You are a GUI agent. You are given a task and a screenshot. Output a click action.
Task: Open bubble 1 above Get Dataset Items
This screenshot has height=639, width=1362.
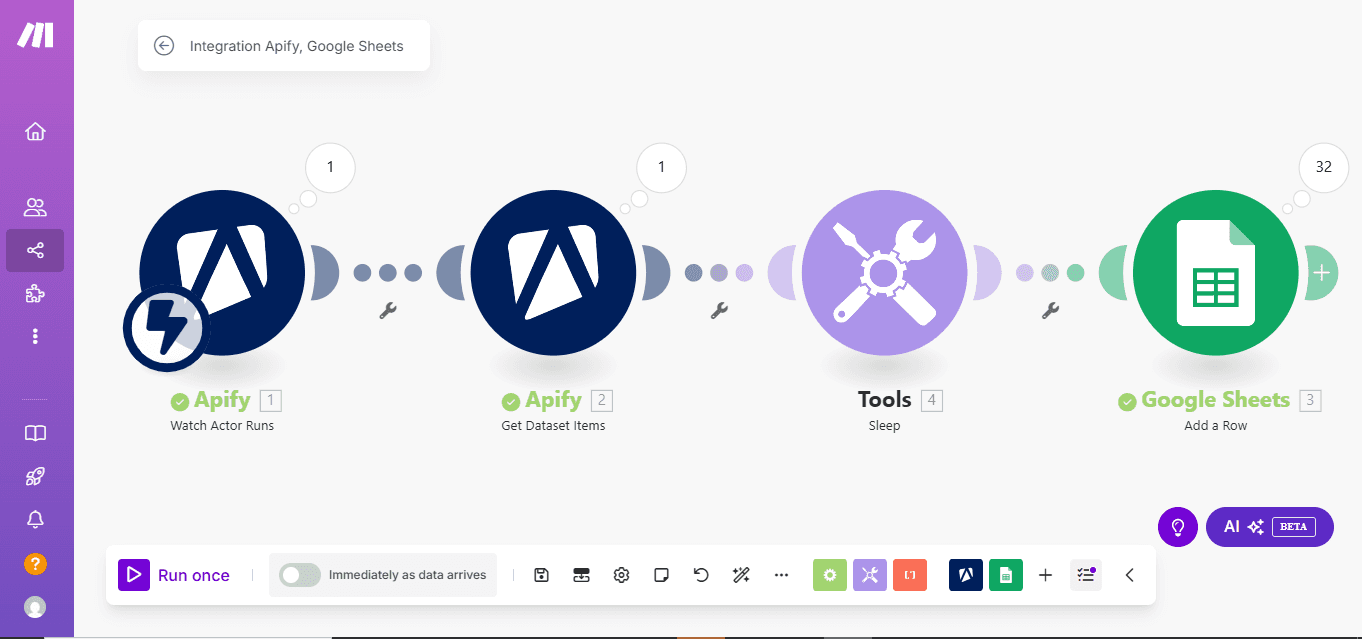coord(661,168)
